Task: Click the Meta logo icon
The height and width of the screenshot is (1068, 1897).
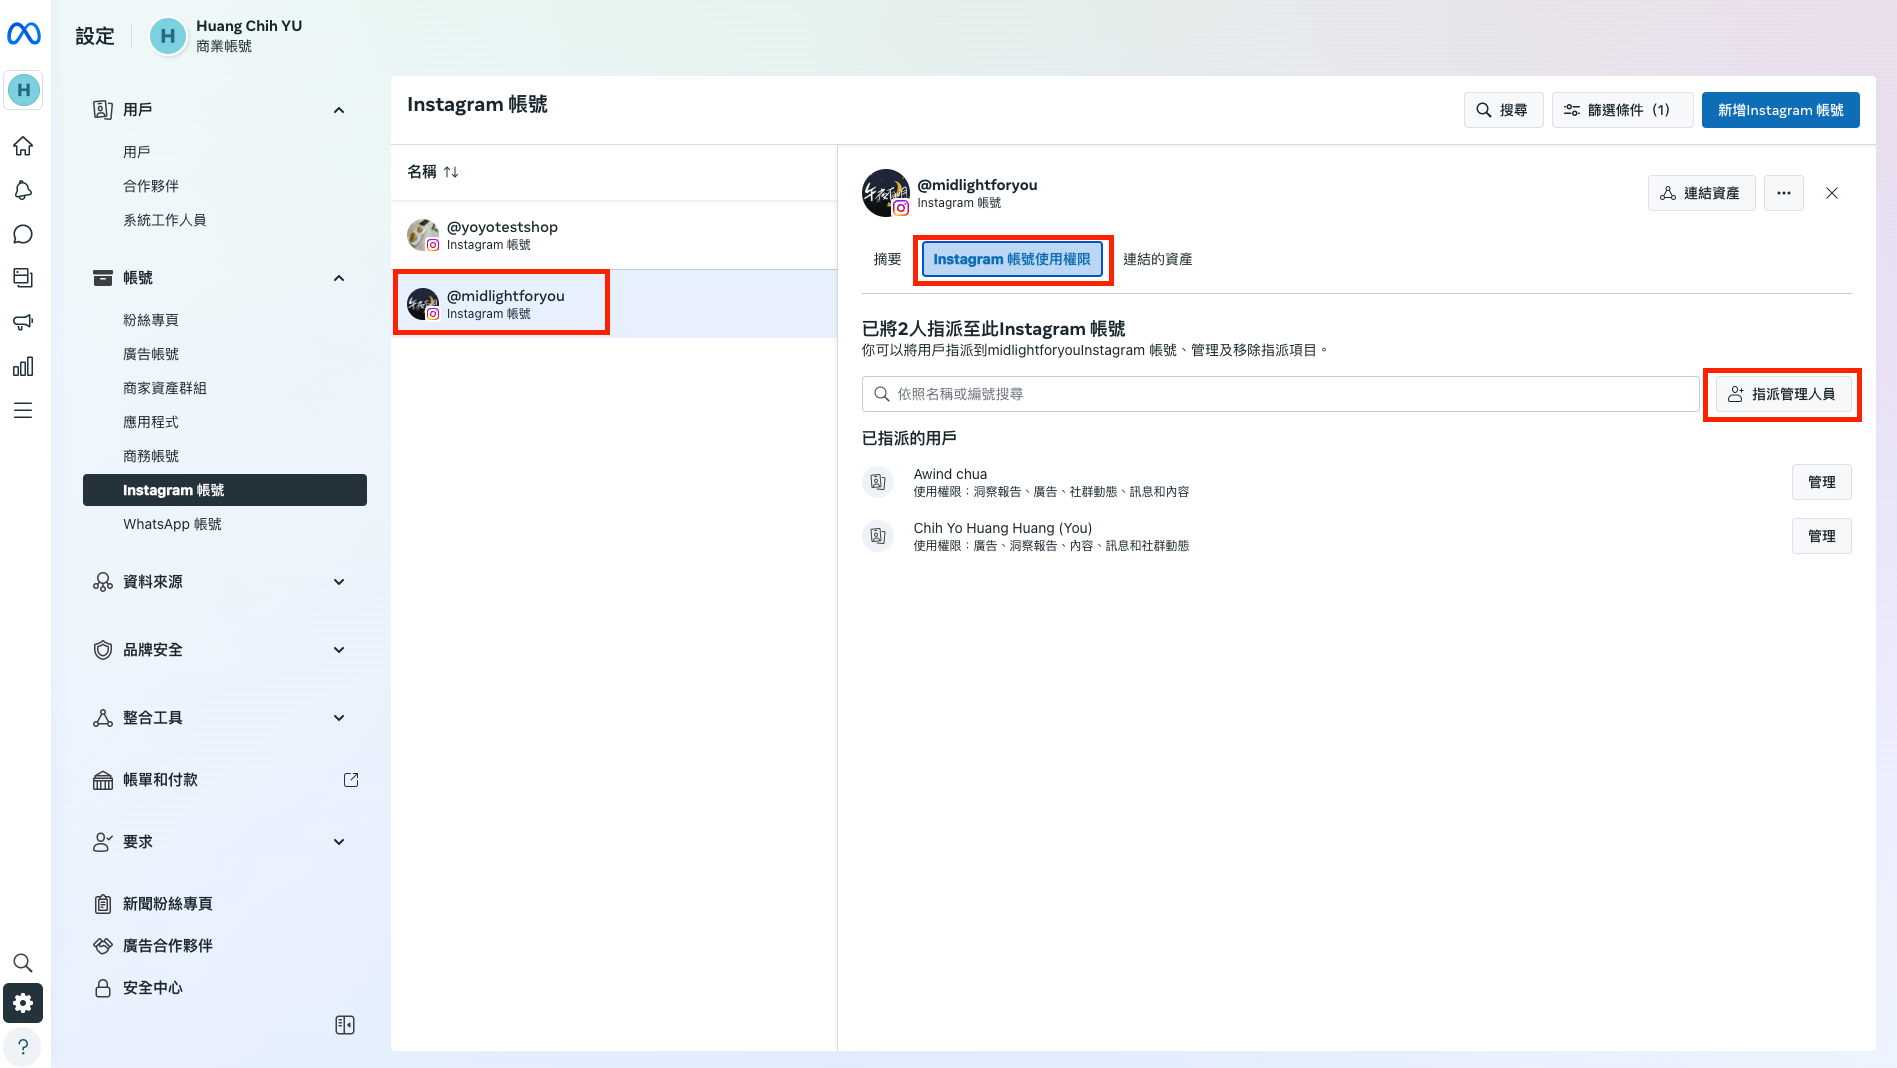Action: pyautogui.click(x=23, y=34)
